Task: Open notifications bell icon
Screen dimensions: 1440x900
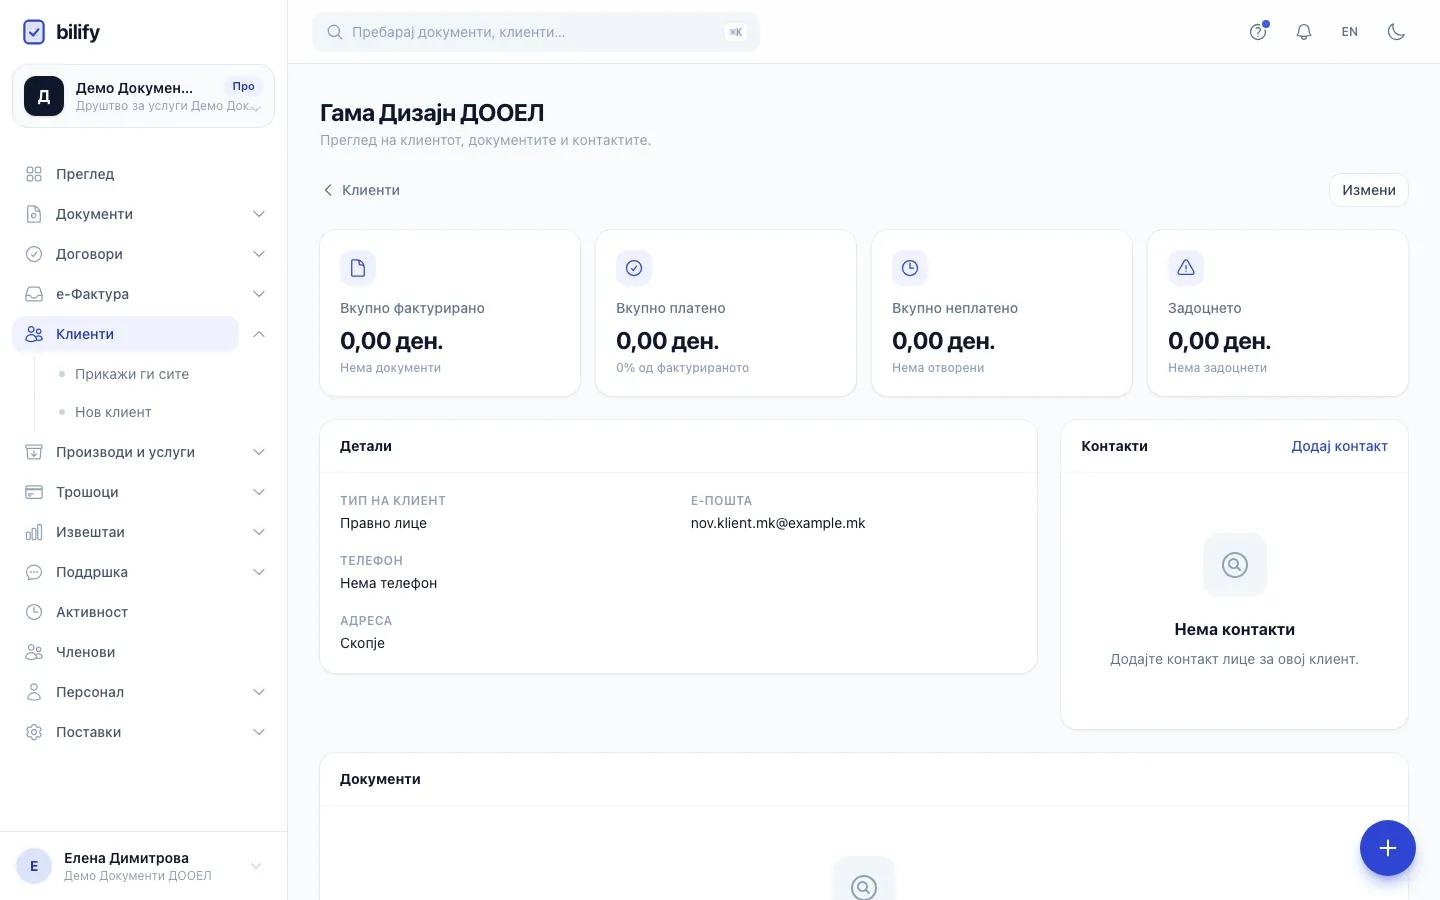Action: pos(1304,32)
